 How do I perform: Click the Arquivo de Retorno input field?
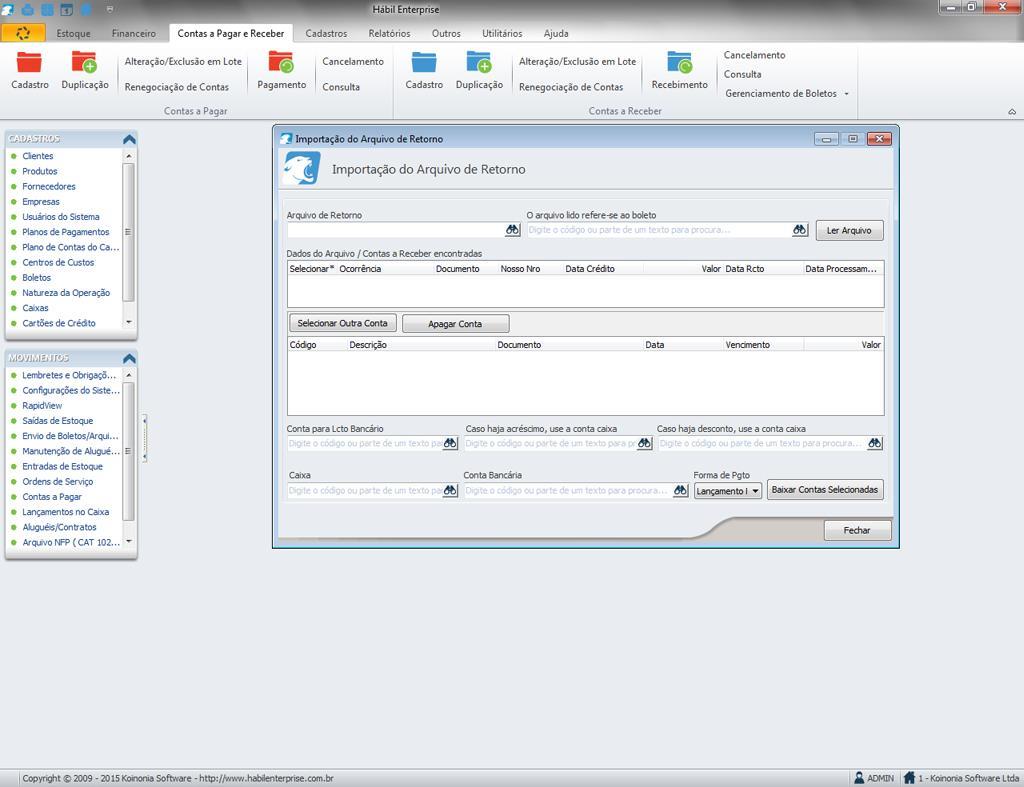(x=395, y=230)
